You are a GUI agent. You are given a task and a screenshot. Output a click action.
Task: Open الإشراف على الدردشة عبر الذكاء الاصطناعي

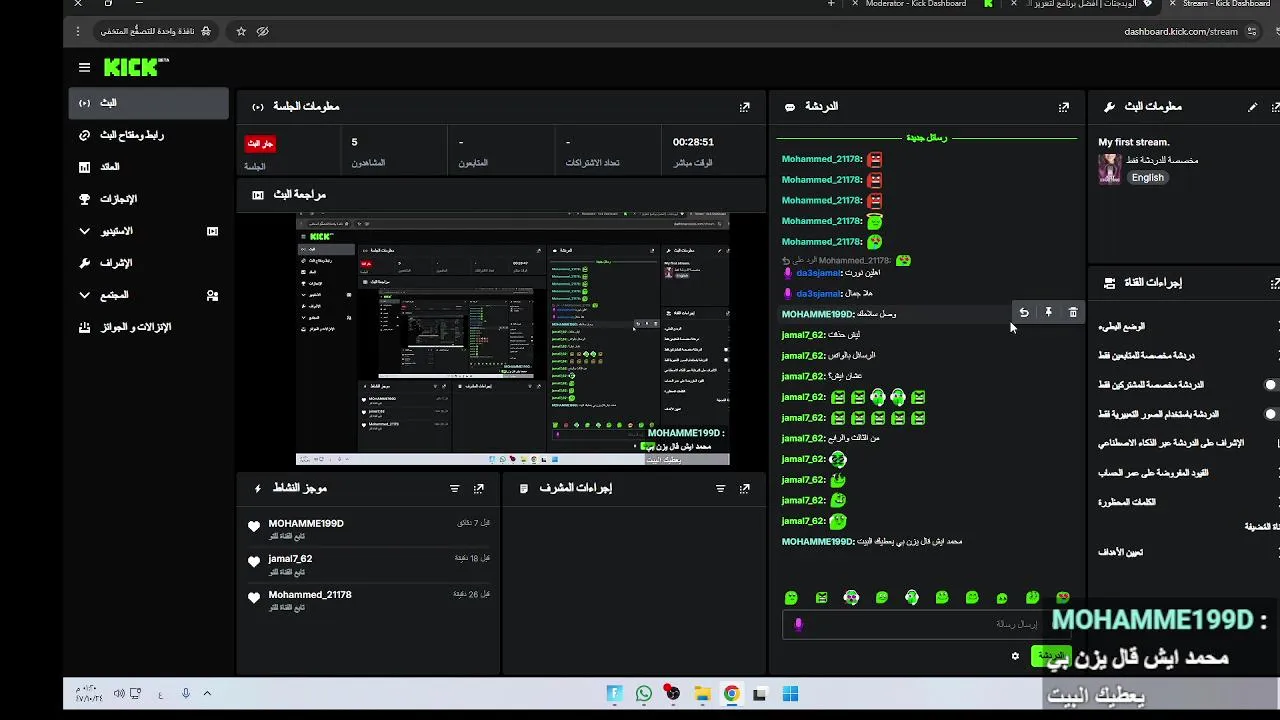pos(1171,443)
